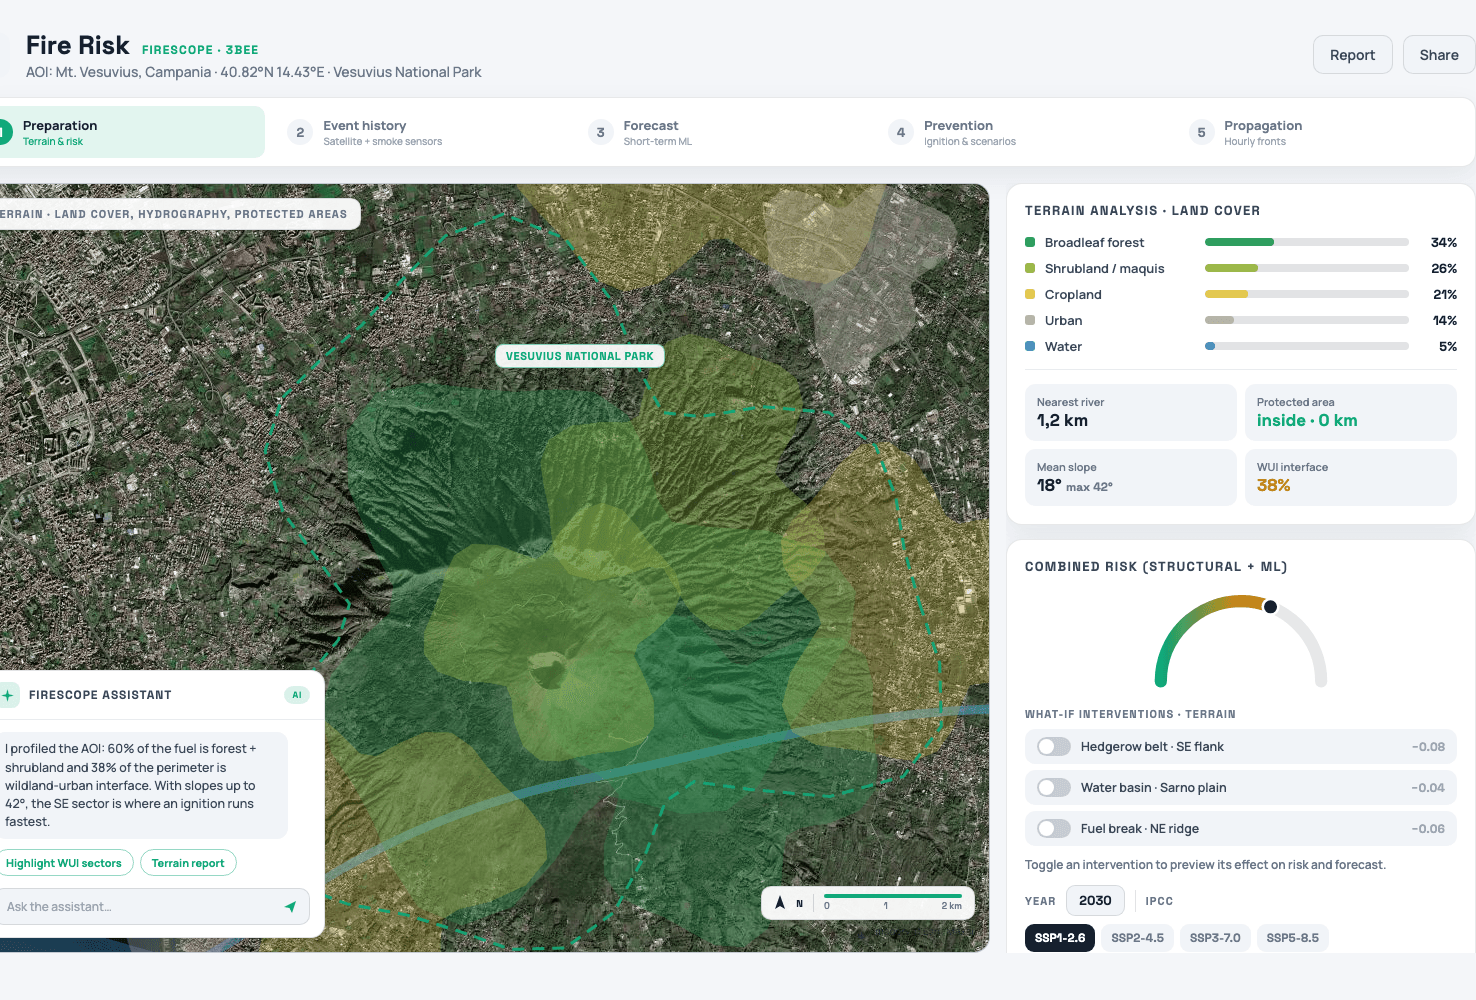Click the AI badge in assistant header
The image size is (1476, 1000).
pos(297,695)
